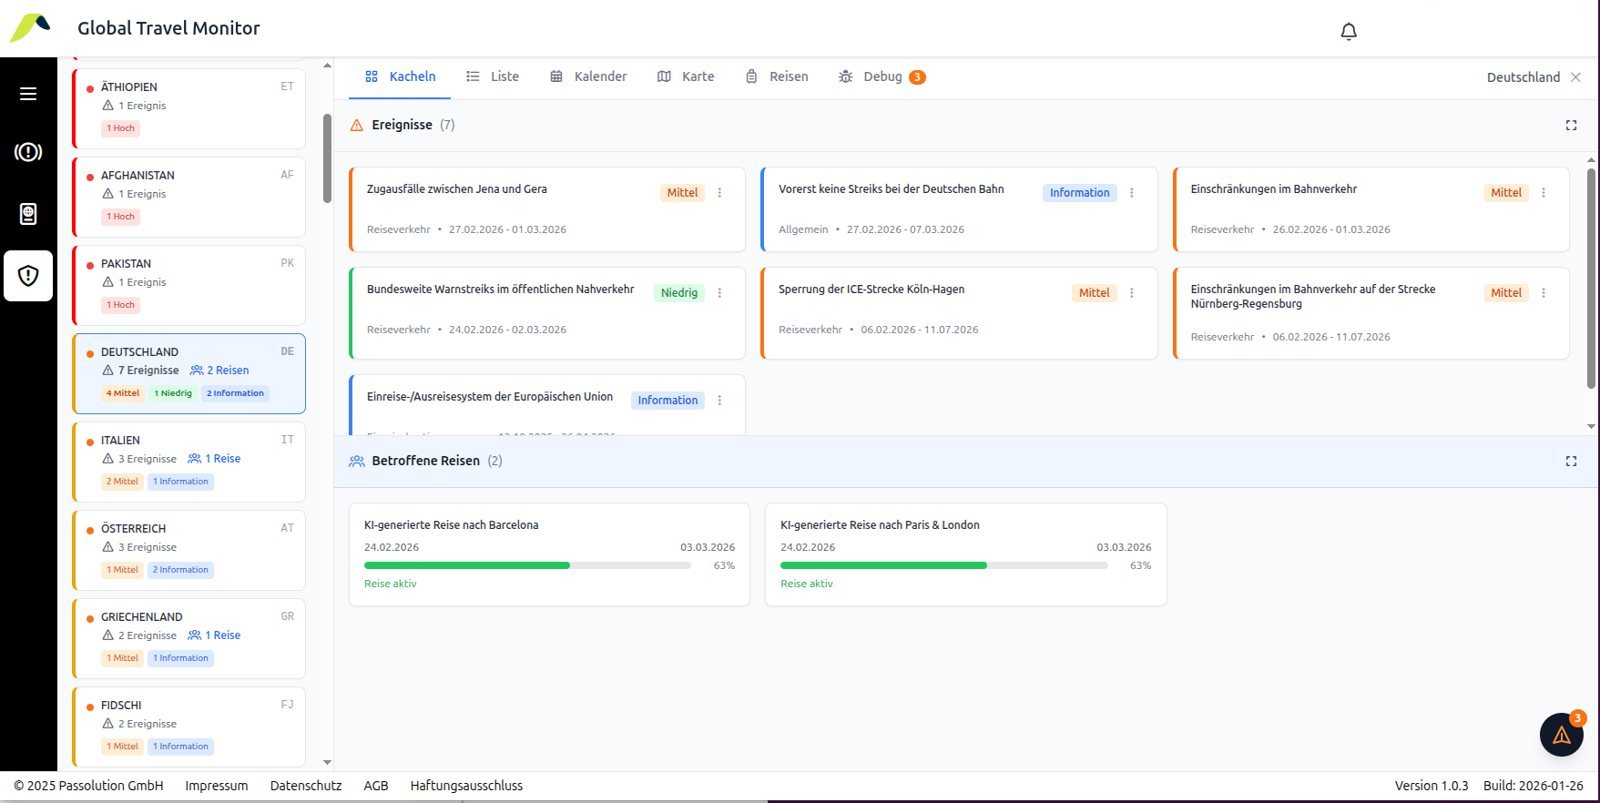This screenshot has width=1600, height=803.
Task: Open the floating warning button with badge 3
Action: point(1562,735)
